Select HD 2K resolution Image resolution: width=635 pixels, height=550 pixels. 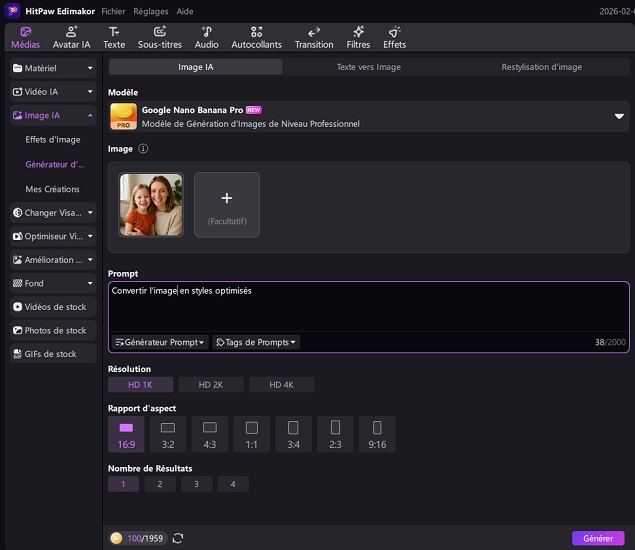[211, 385]
